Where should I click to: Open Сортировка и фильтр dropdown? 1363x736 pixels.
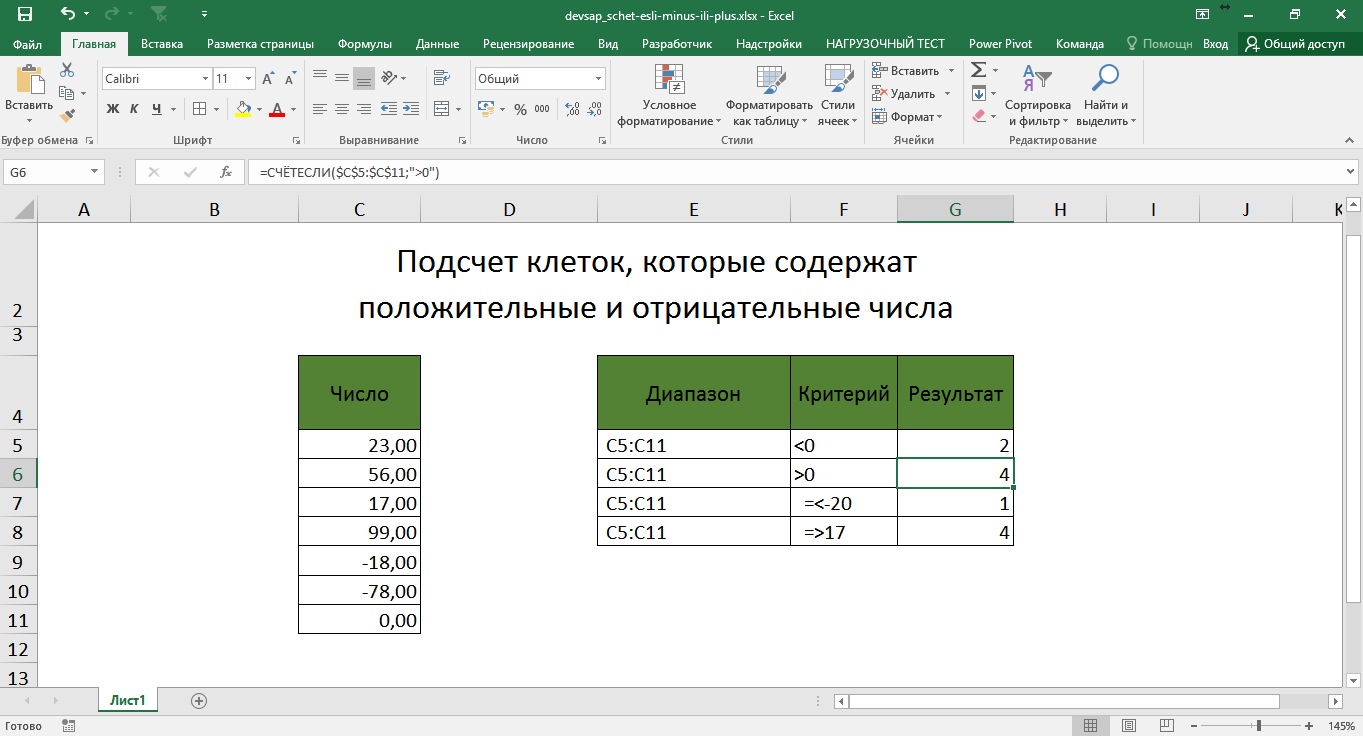click(x=1037, y=95)
